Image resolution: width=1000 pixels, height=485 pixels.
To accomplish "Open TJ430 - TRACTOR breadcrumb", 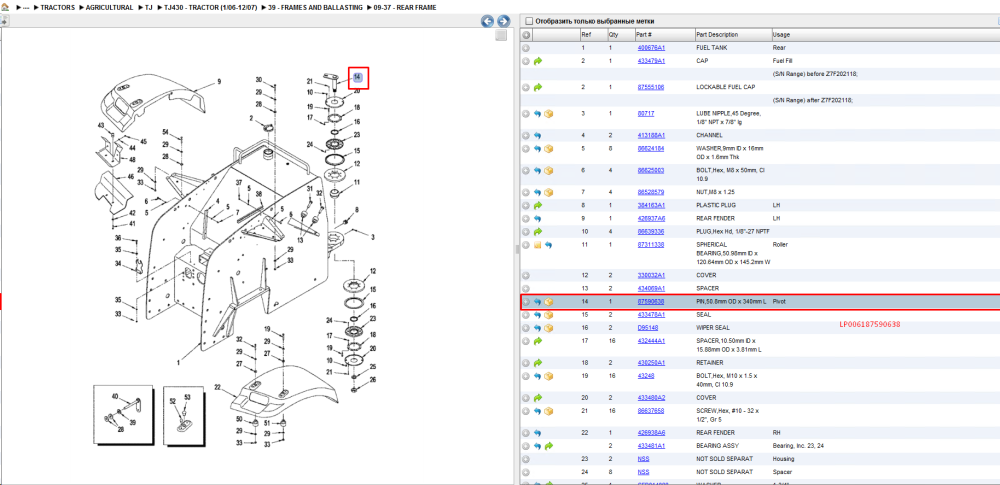I will 209,8.
